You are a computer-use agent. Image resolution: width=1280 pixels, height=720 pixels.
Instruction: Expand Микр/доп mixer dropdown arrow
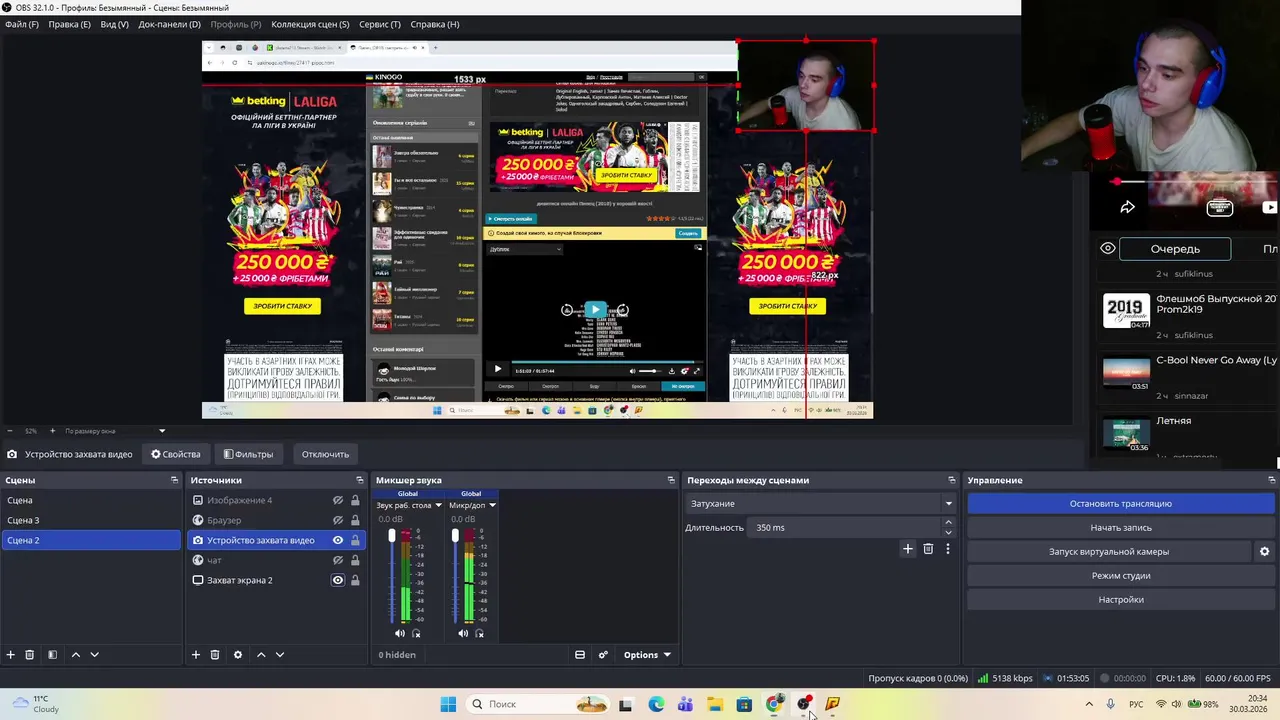pos(492,505)
